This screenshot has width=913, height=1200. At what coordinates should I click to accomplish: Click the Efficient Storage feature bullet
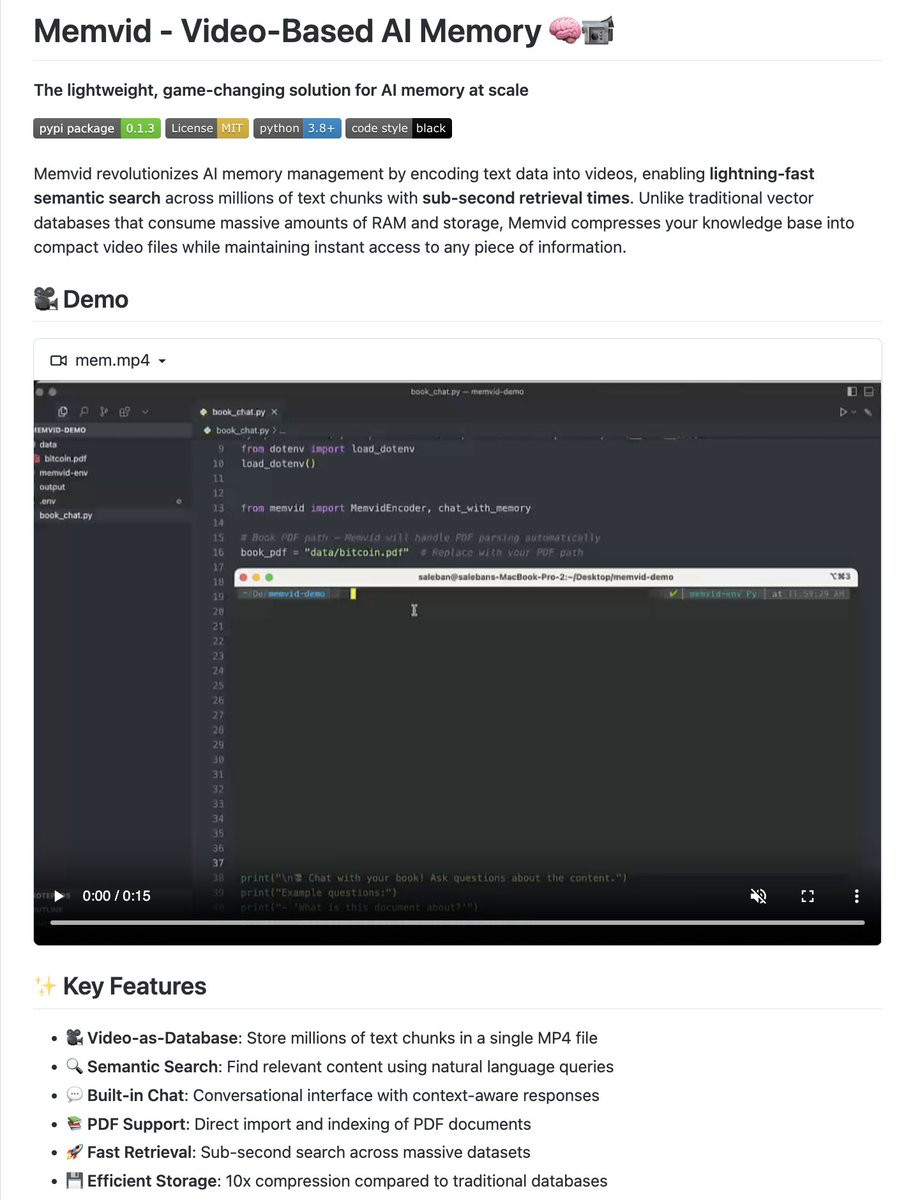pyautogui.click(x=336, y=1181)
